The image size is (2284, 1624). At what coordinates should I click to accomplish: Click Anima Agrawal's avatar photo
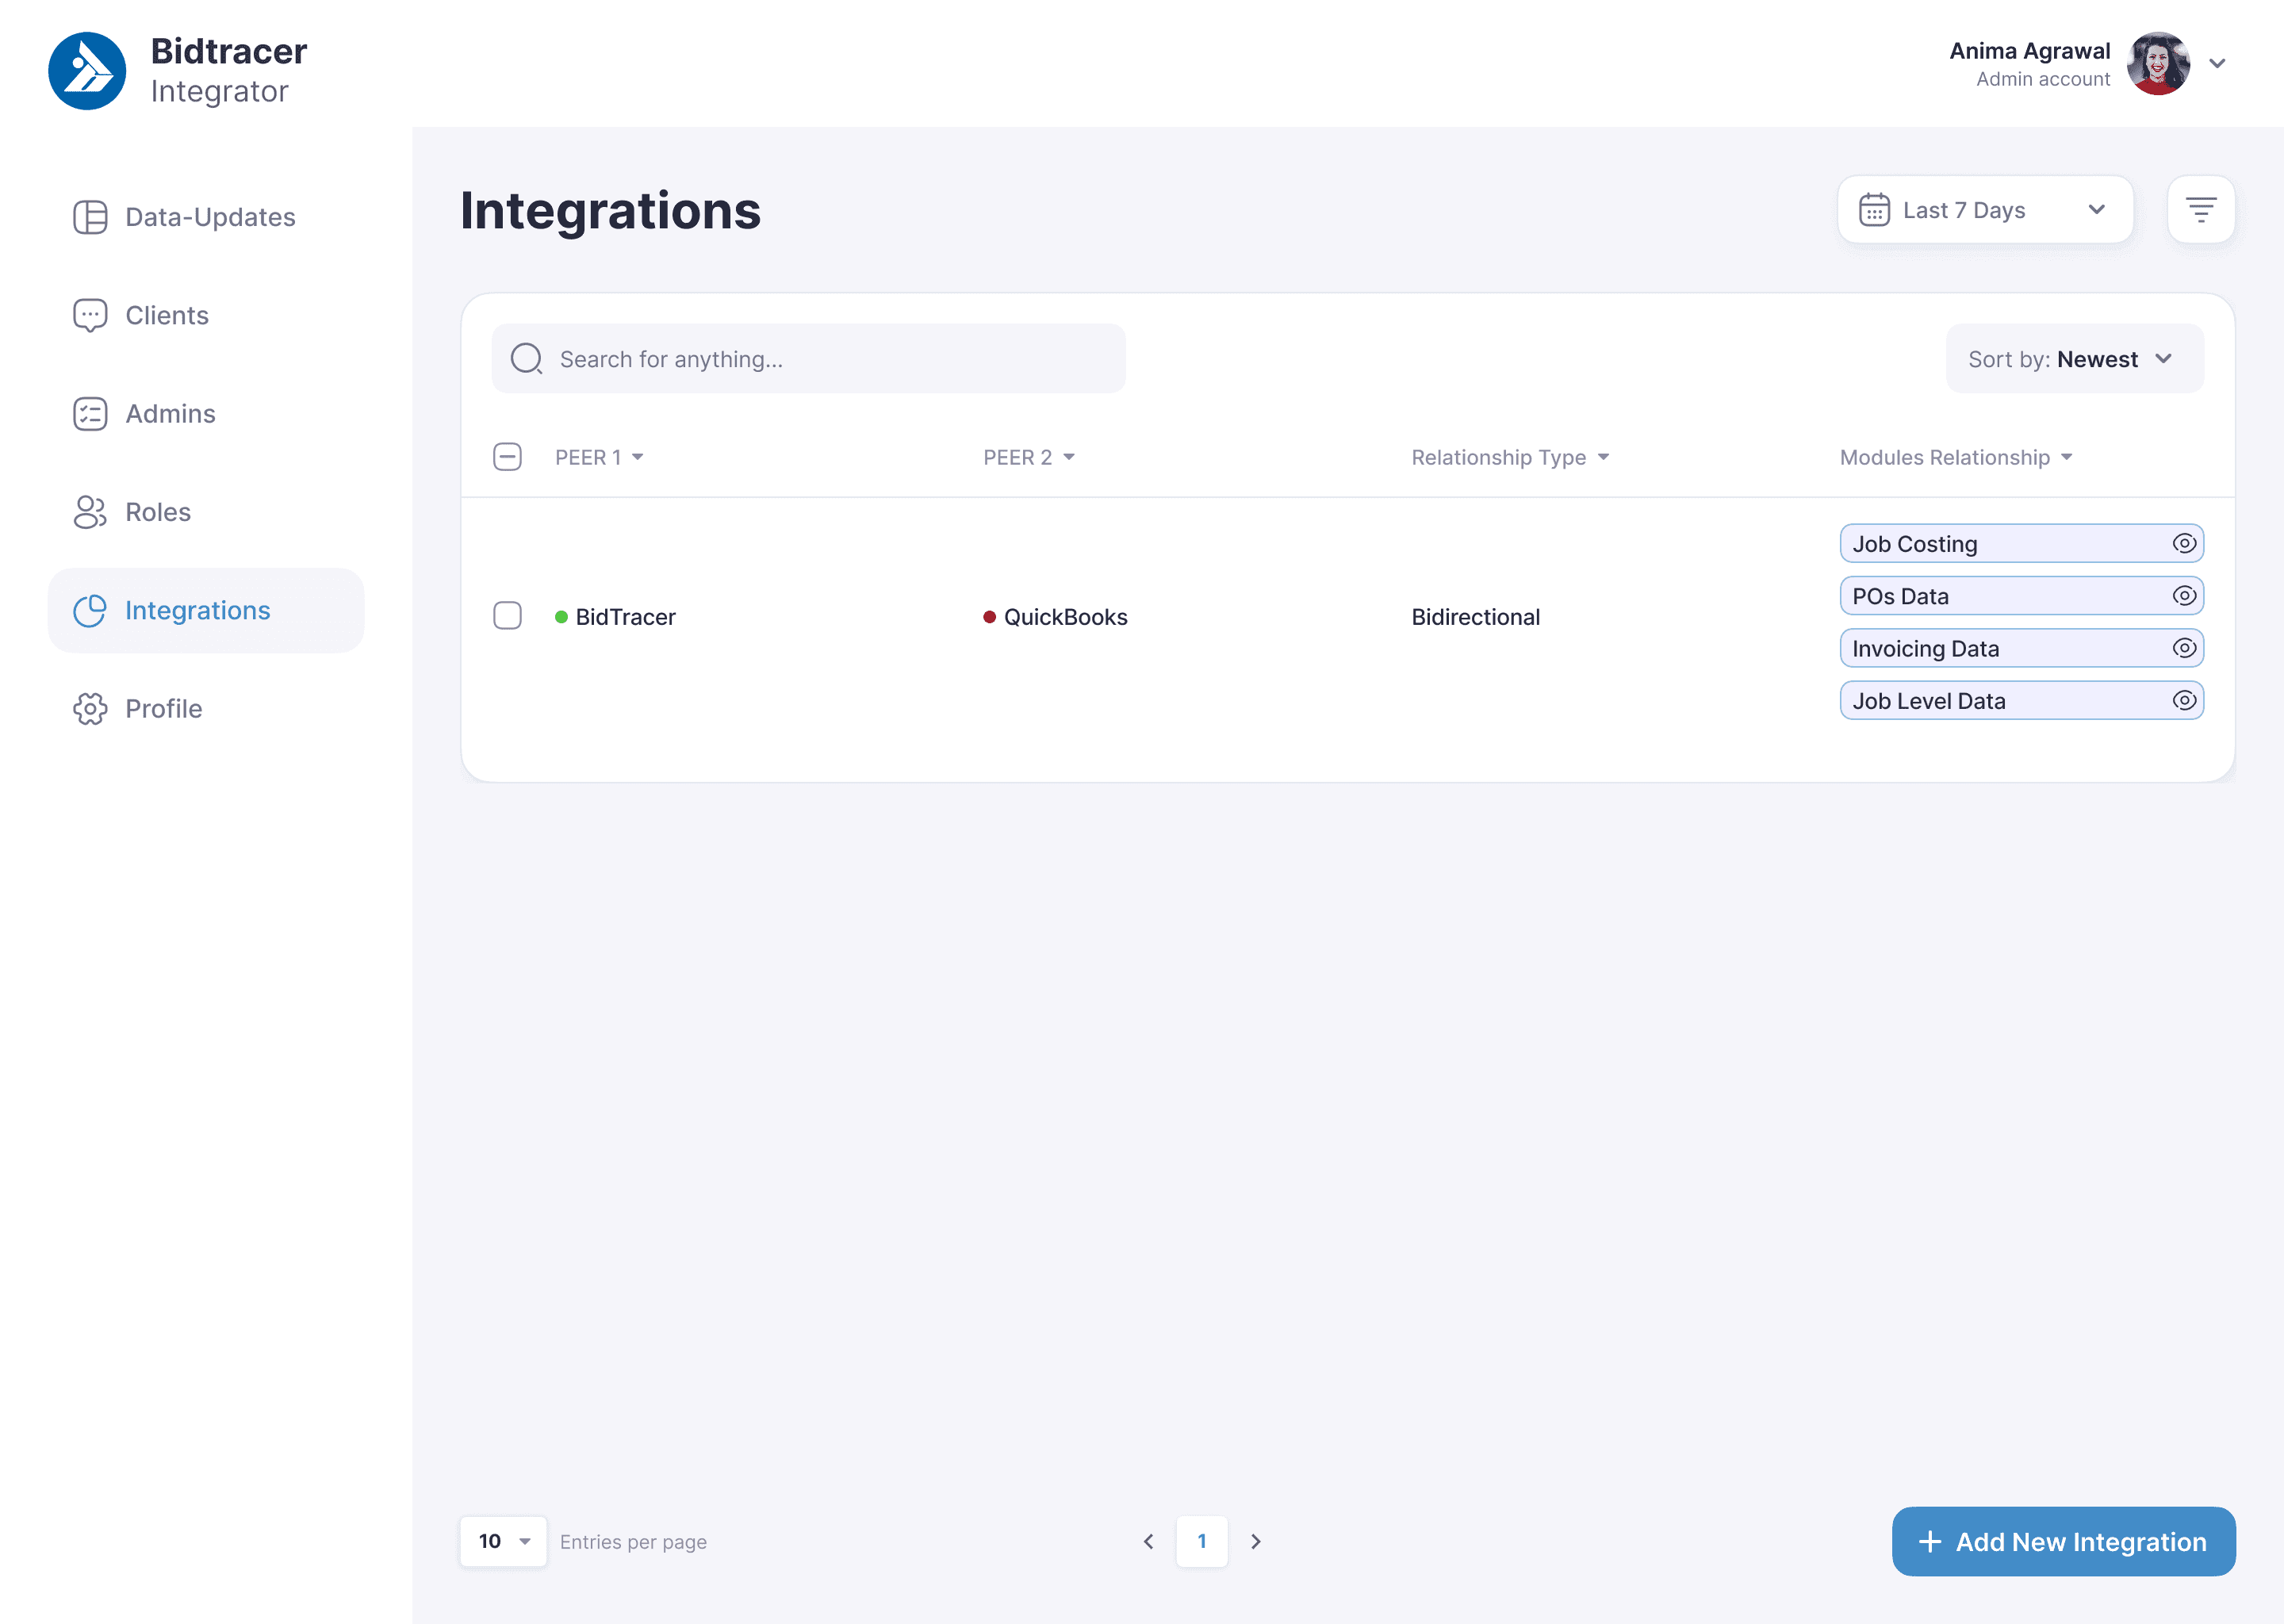click(x=2158, y=63)
